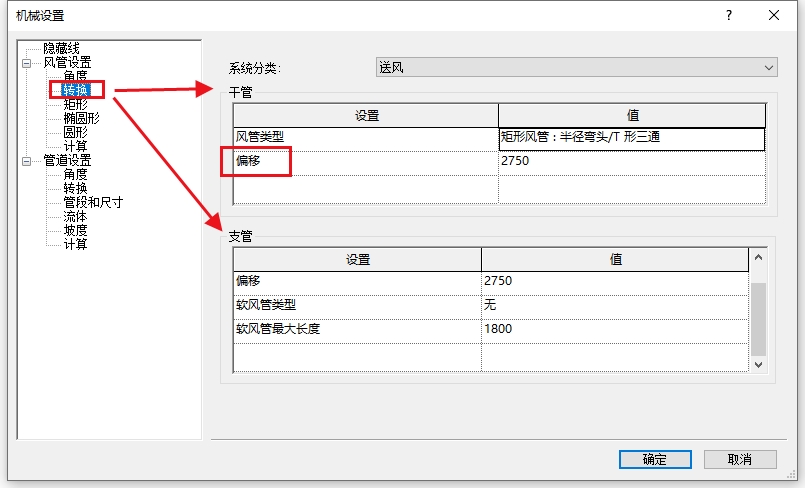Select 转换 under 管道设置
This screenshot has height=488, width=805.
(x=75, y=188)
